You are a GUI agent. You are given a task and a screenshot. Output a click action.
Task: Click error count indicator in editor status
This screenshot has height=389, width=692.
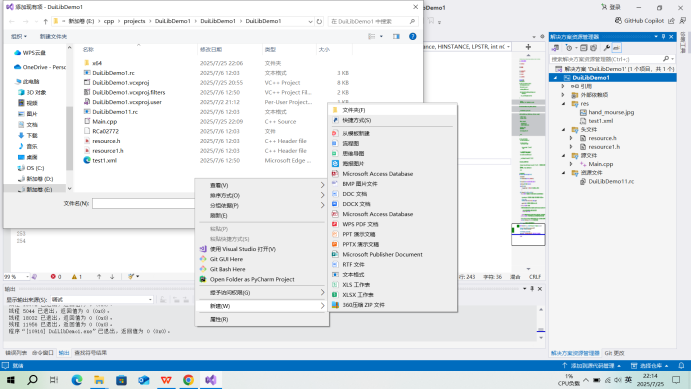point(56,277)
